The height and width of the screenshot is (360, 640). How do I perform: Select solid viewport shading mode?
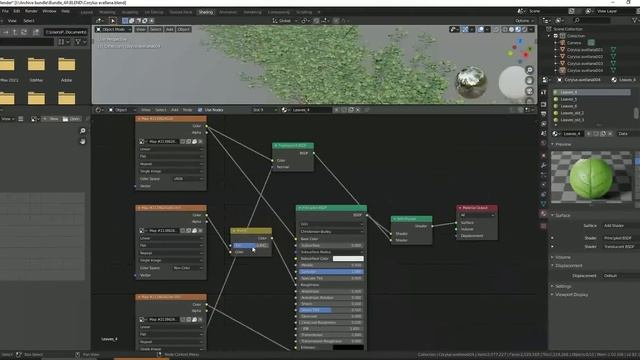click(511, 29)
